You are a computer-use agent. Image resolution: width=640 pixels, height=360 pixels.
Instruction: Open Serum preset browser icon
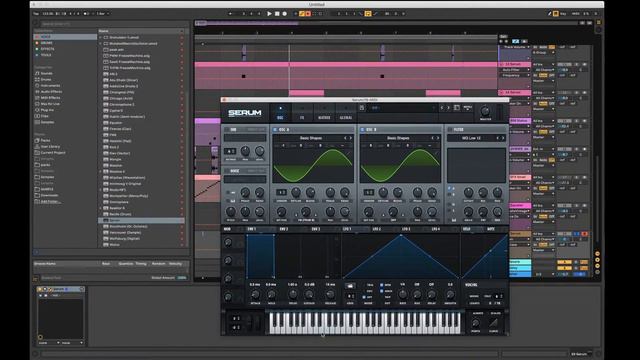tap(457, 108)
